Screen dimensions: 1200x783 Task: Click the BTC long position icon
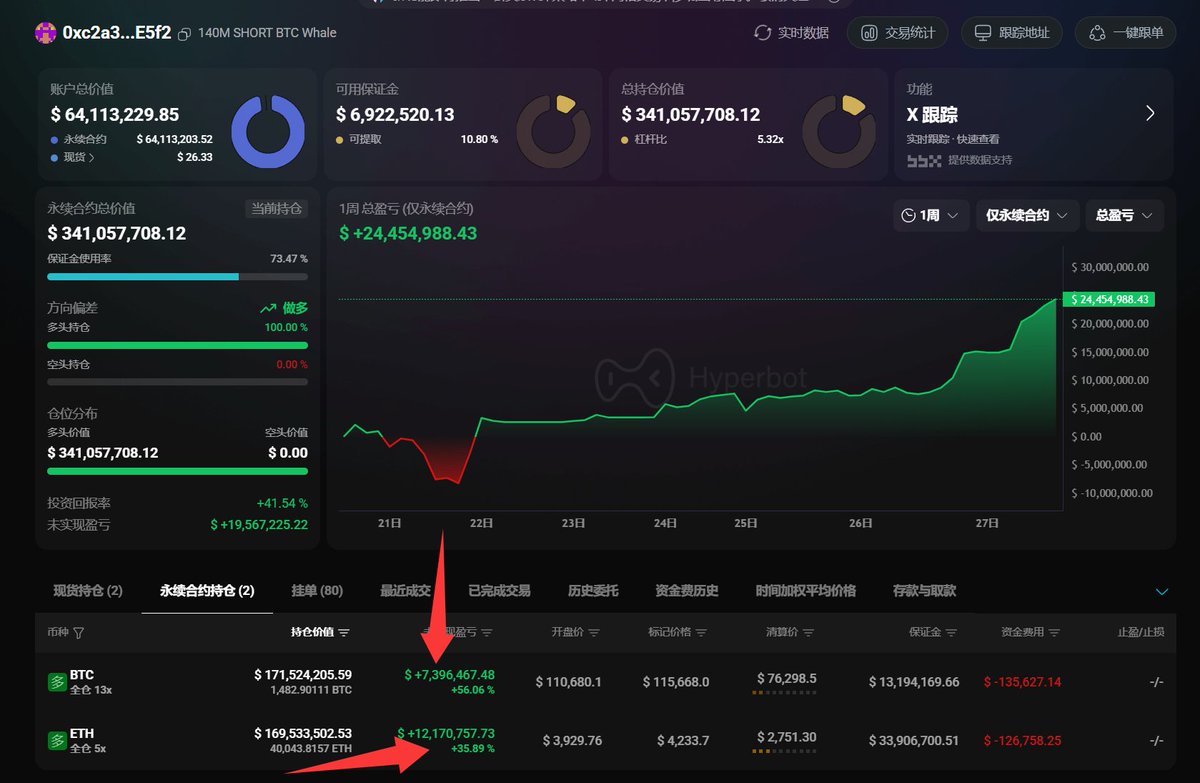coord(58,682)
